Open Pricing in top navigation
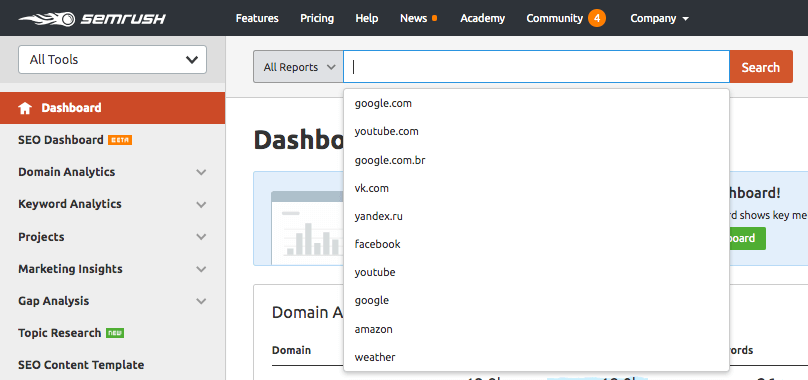The width and height of the screenshot is (808, 380). (317, 19)
